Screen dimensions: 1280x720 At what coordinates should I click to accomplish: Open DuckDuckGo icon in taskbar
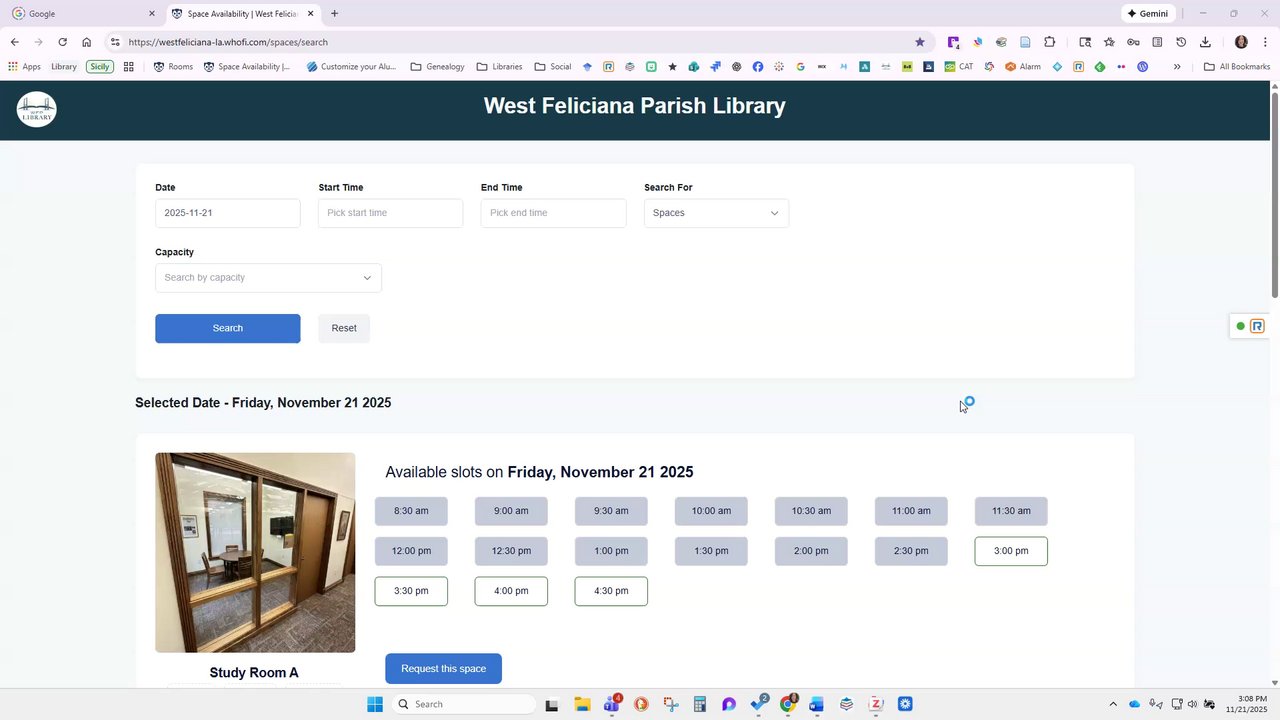tap(641, 704)
